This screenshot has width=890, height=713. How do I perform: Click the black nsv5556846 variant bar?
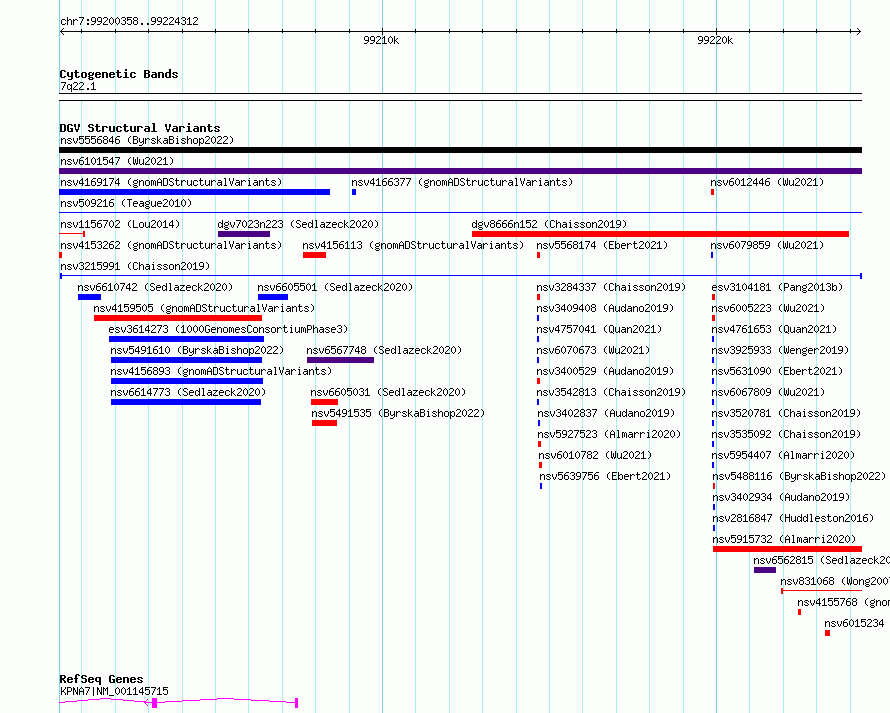pos(460,150)
